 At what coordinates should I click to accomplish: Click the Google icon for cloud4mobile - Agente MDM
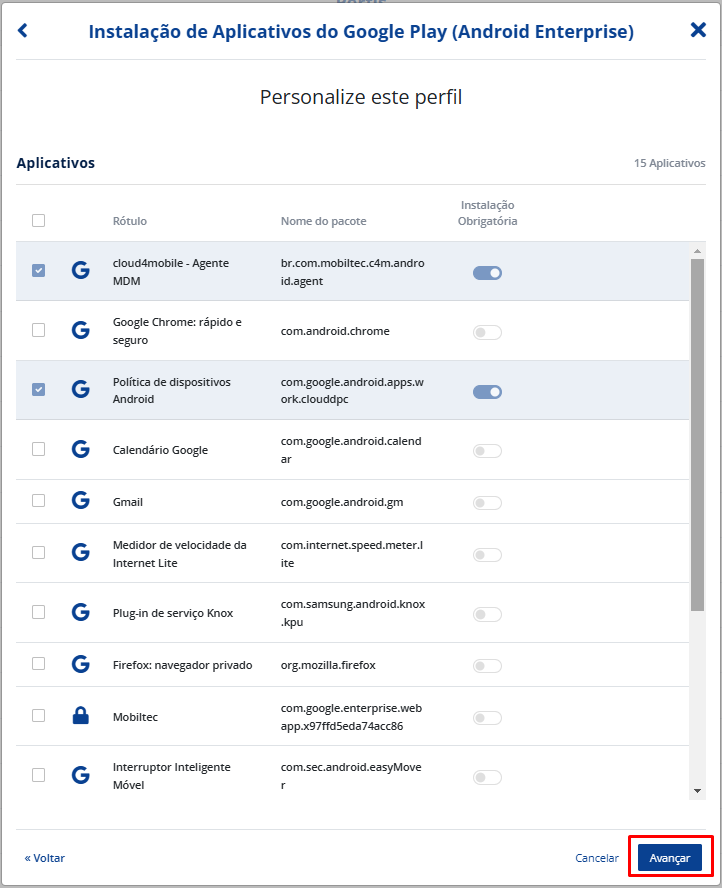[80, 271]
